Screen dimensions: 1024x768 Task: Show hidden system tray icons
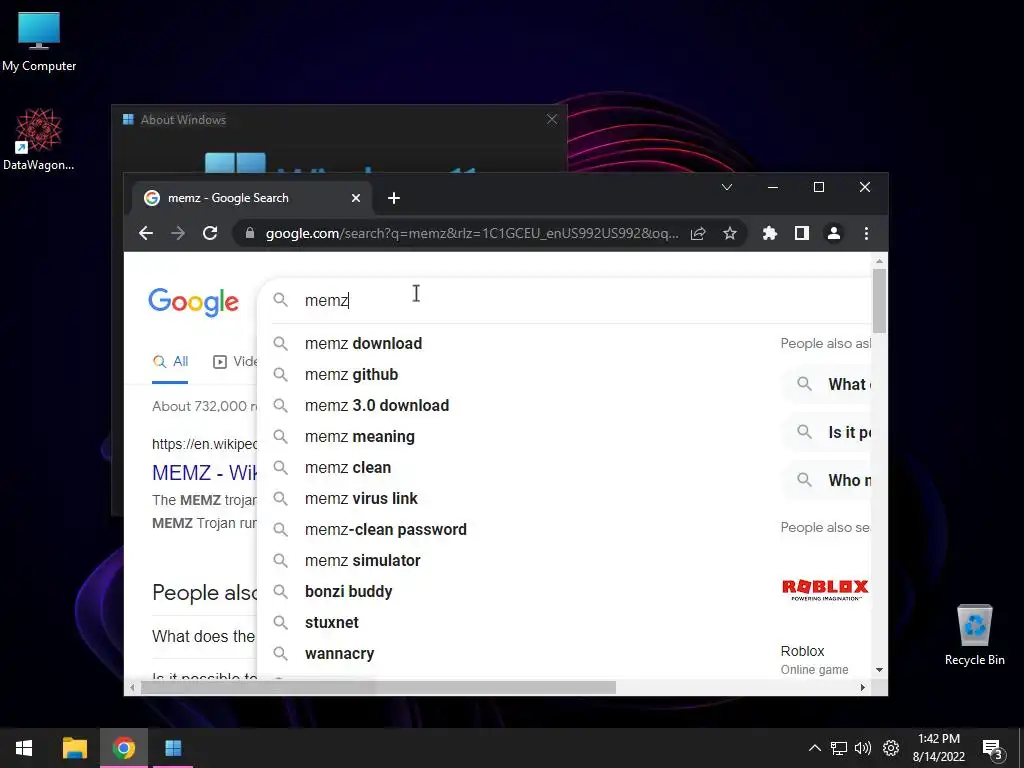tap(814, 748)
